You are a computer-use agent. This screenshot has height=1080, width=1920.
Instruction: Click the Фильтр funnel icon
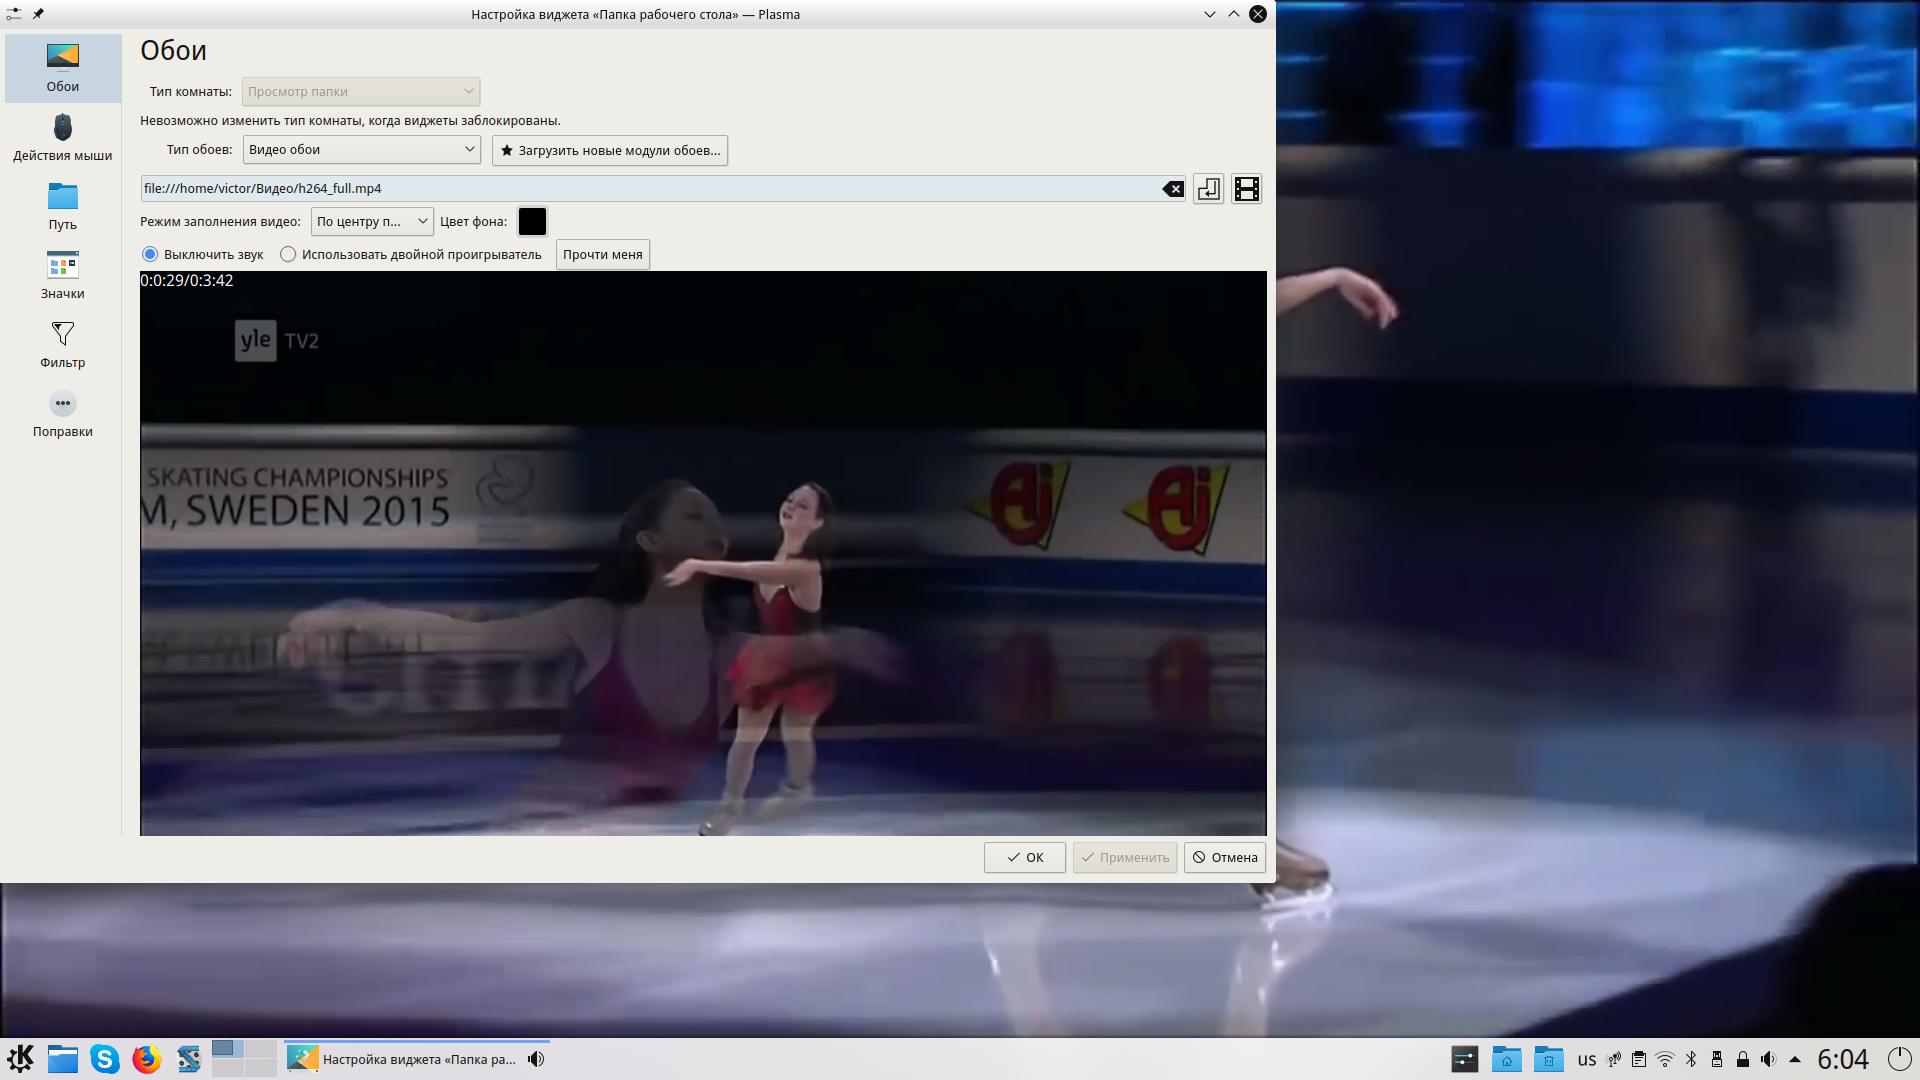(62, 334)
